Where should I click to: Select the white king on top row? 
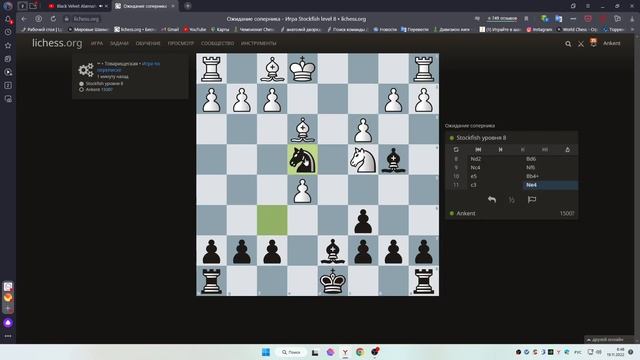coord(302,69)
